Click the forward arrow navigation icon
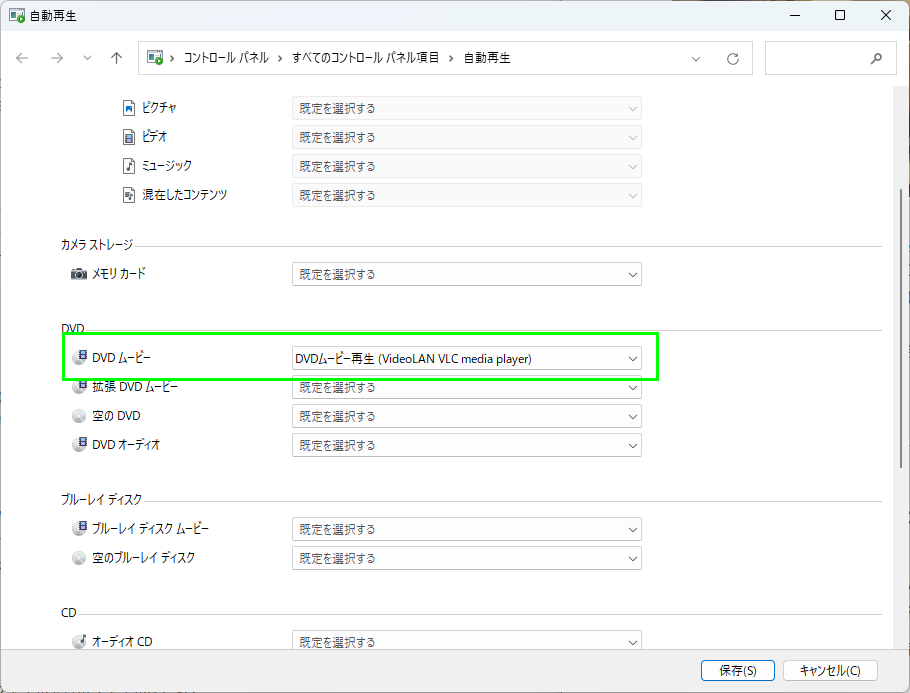This screenshot has width=910, height=693. pos(57,58)
